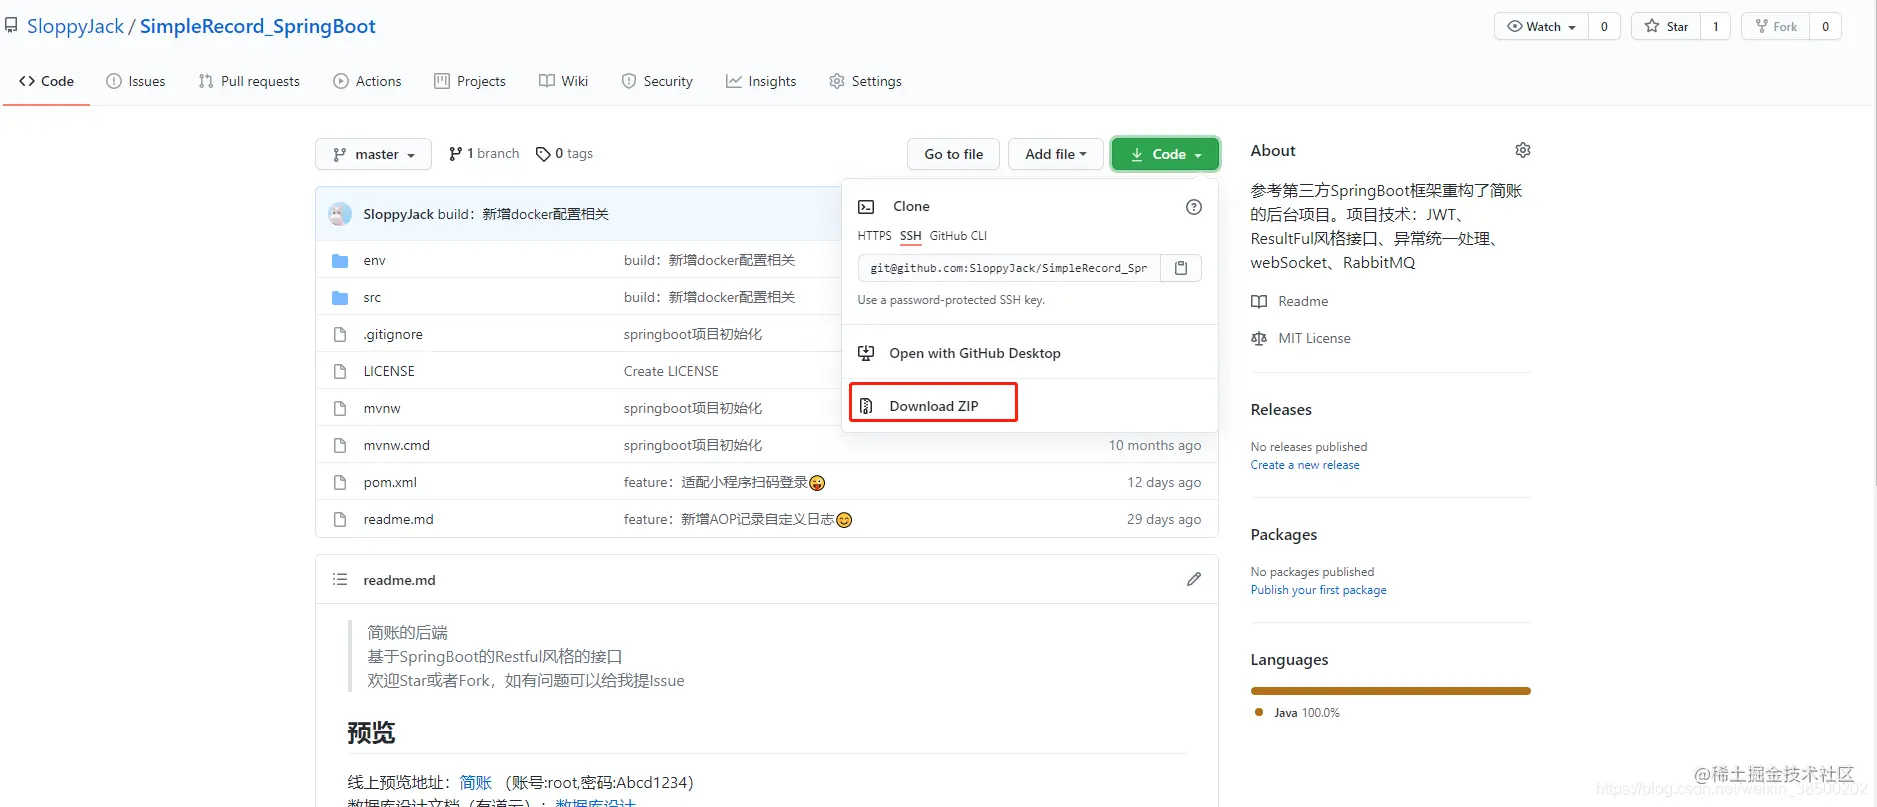Screen dimensions: 1877x807
Task: Select the GitHub CLI clone option
Action: pos(958,236)
